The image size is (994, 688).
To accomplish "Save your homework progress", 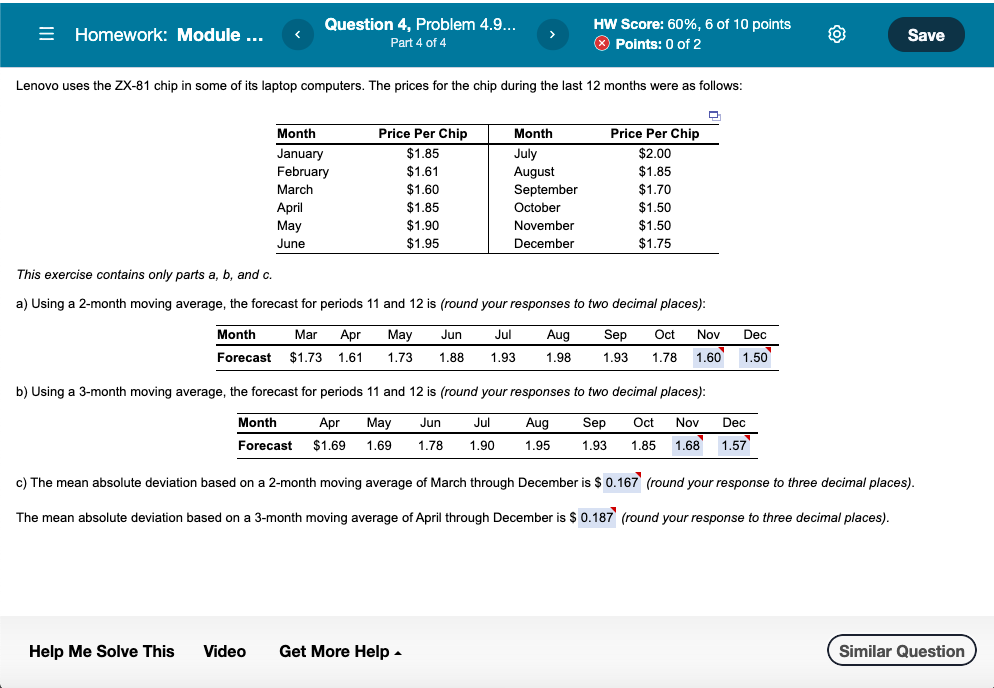I will [925, 34].
